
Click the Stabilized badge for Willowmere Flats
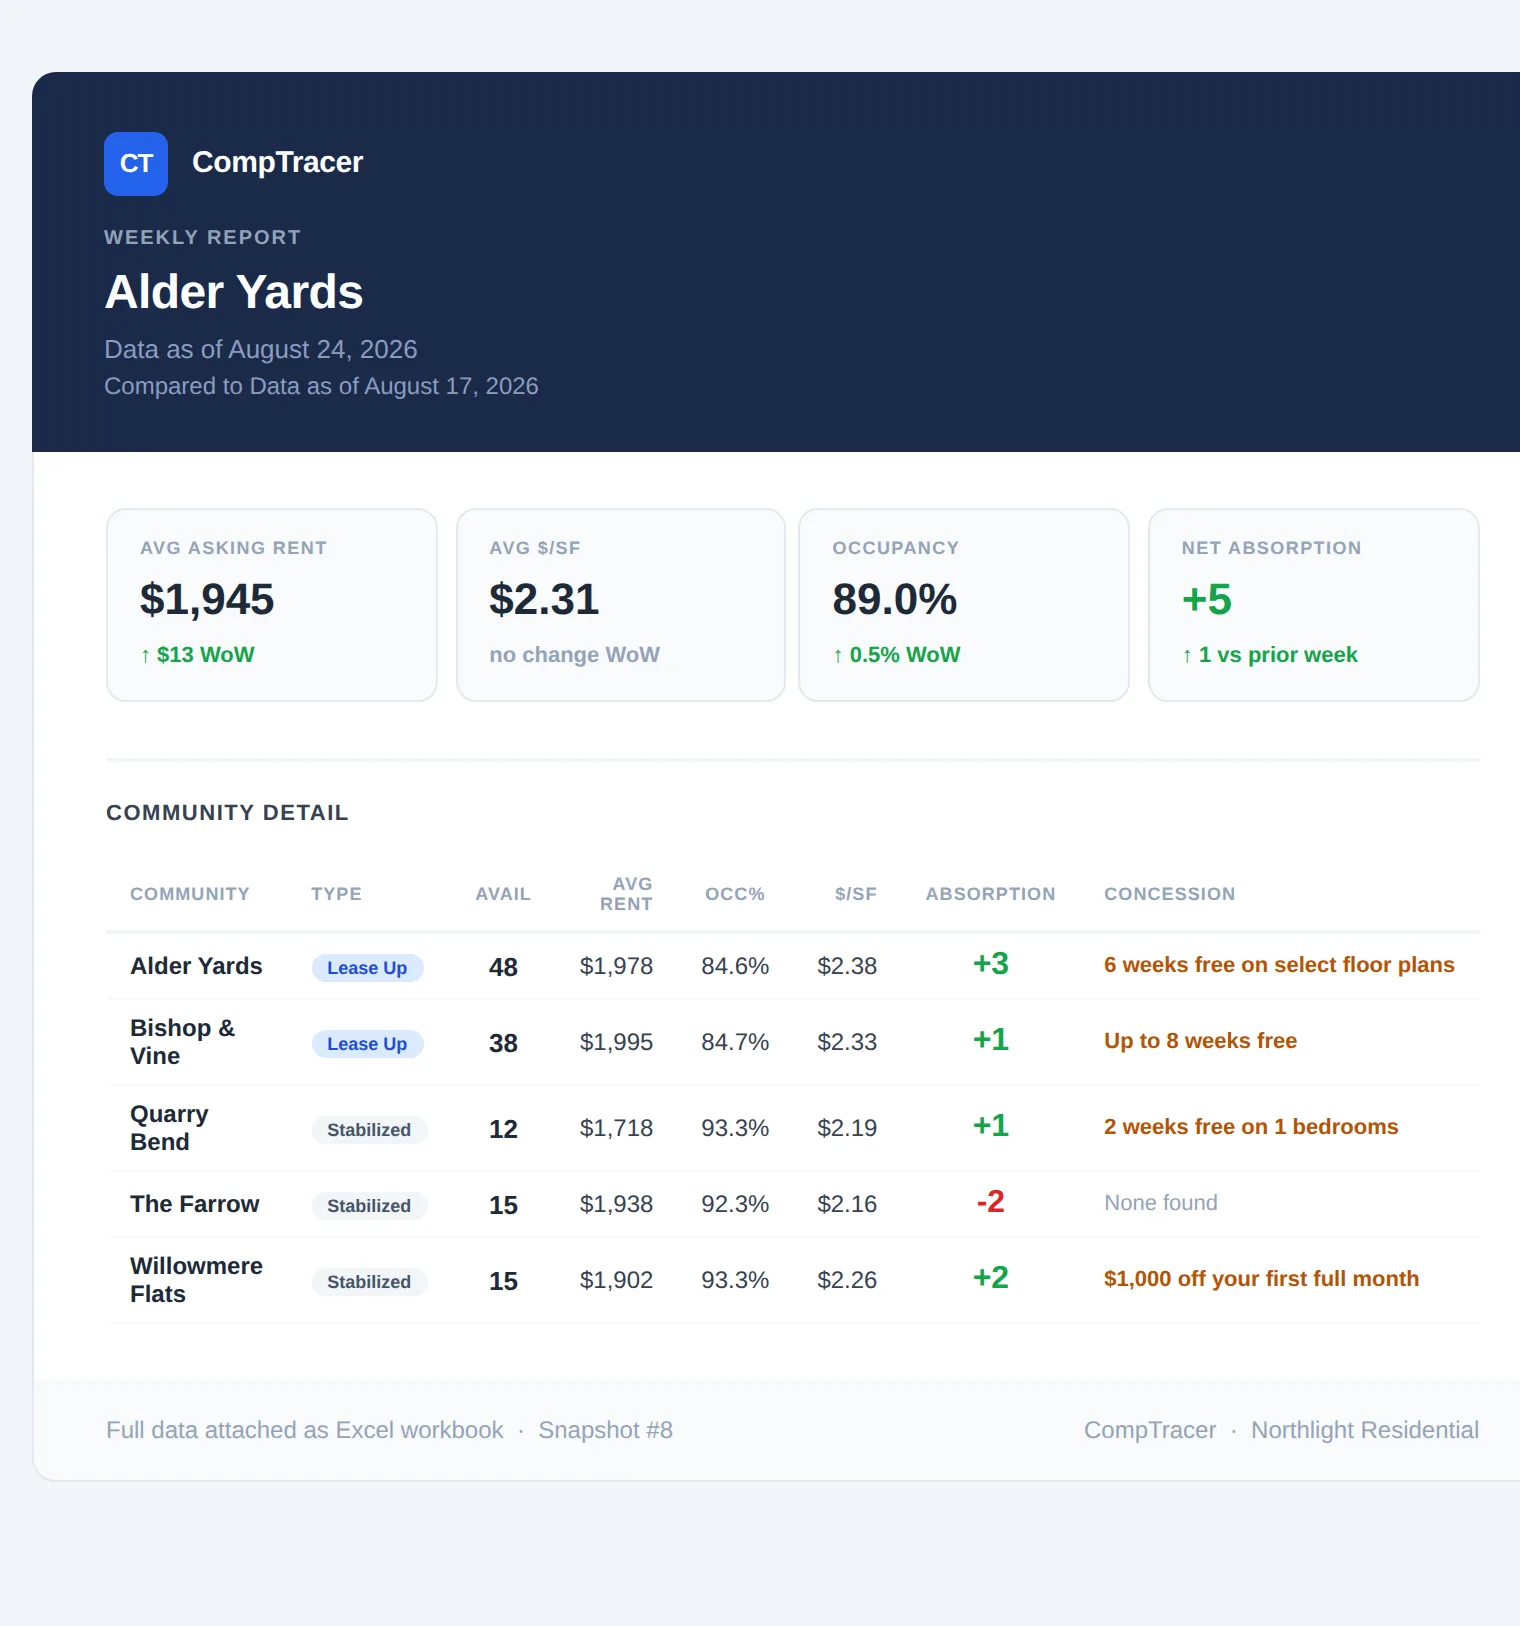coord(369,1282)
